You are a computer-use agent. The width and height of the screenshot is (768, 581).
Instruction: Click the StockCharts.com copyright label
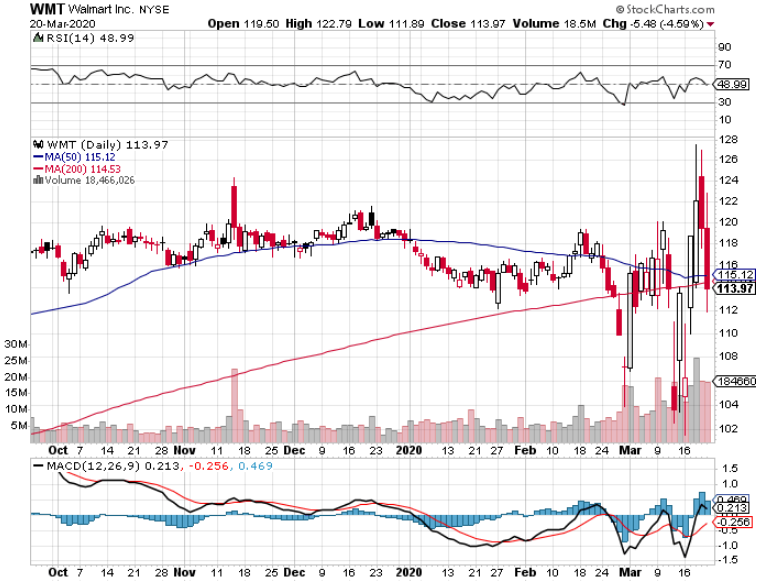click(x=665, y=9)
